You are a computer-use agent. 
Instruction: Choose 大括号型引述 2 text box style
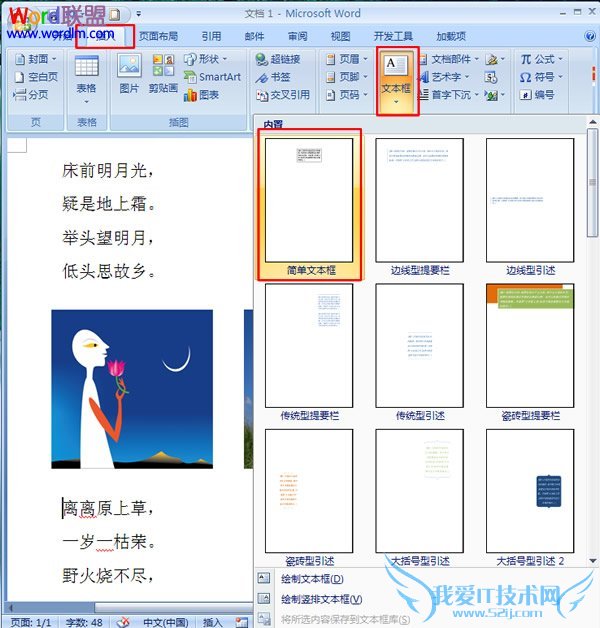pos(530,497)
